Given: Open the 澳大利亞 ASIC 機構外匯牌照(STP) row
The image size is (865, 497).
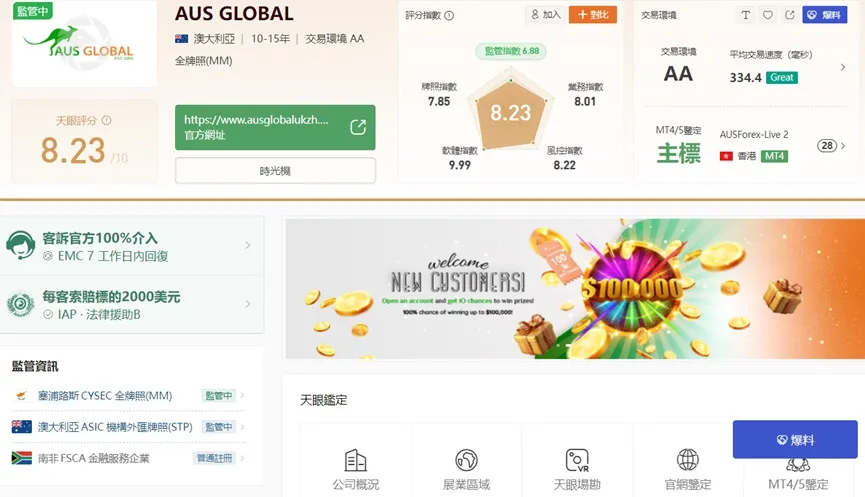Looking at the screenshot, I should point(129,427).
